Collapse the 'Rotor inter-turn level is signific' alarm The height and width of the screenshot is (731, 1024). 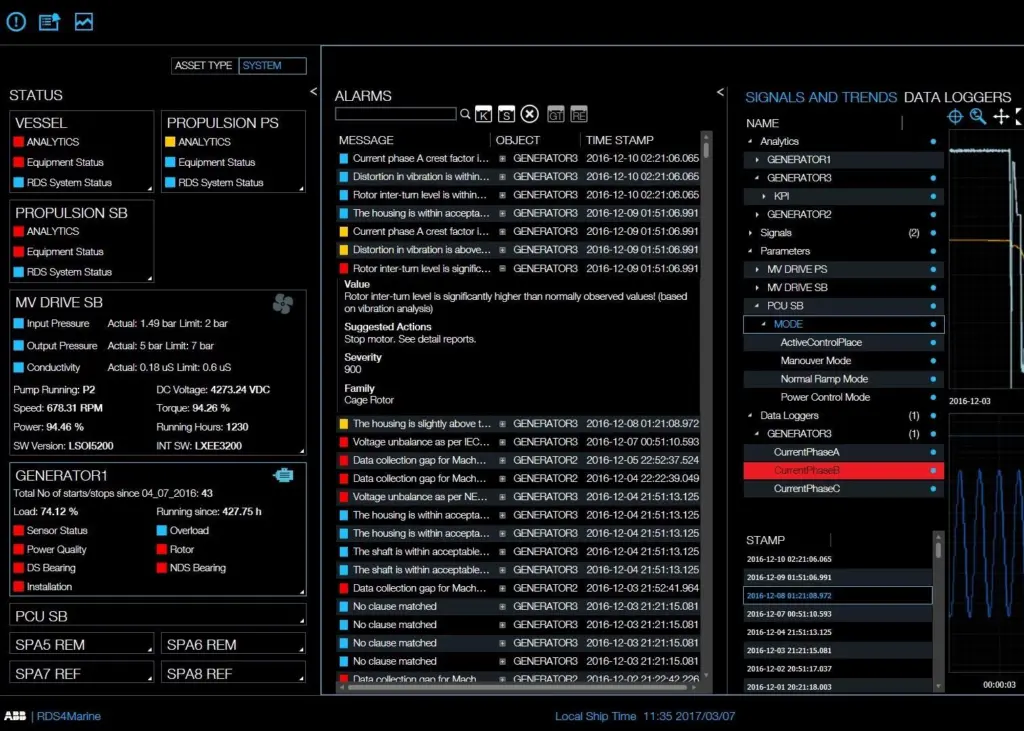(x=502, y=268)
